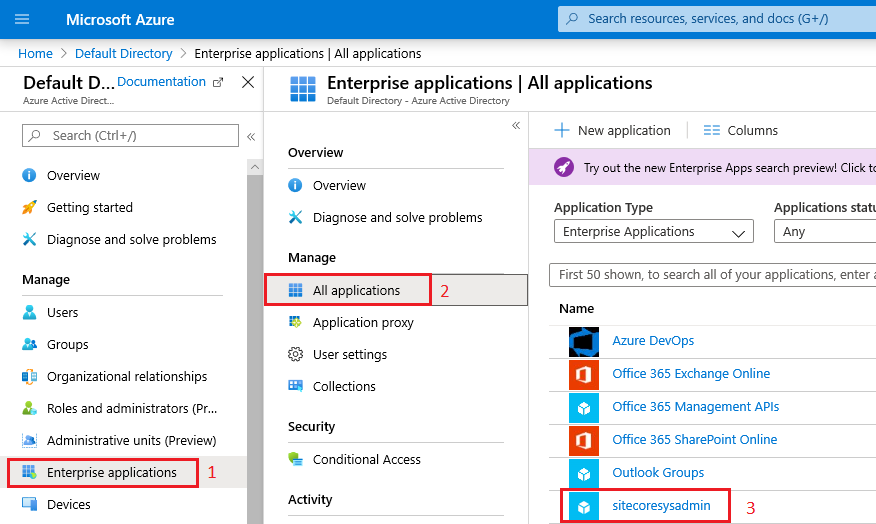Click the large Enterprise applications header icon
Viewport: 876px width, 524px height.
303,89
